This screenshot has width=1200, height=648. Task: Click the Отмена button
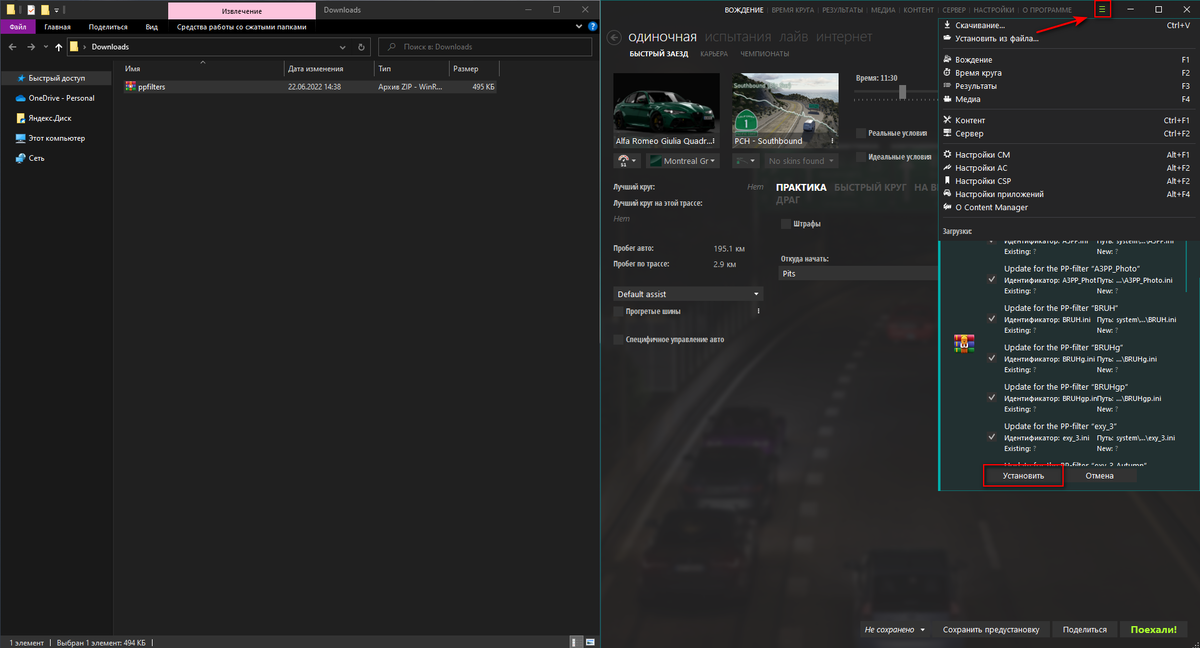(x=1100, y=476)
